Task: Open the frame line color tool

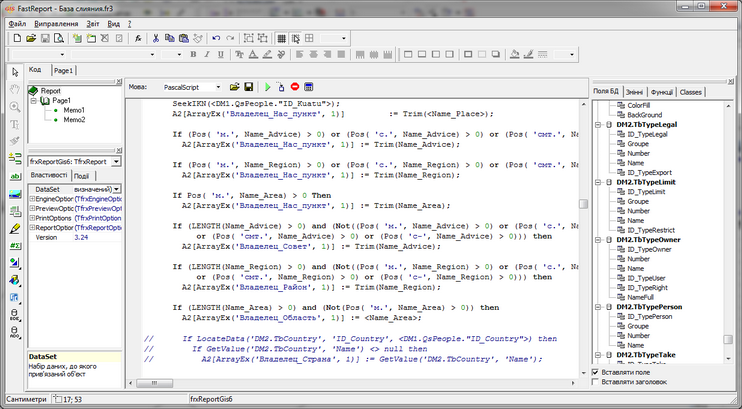Action: click(529, 55)
